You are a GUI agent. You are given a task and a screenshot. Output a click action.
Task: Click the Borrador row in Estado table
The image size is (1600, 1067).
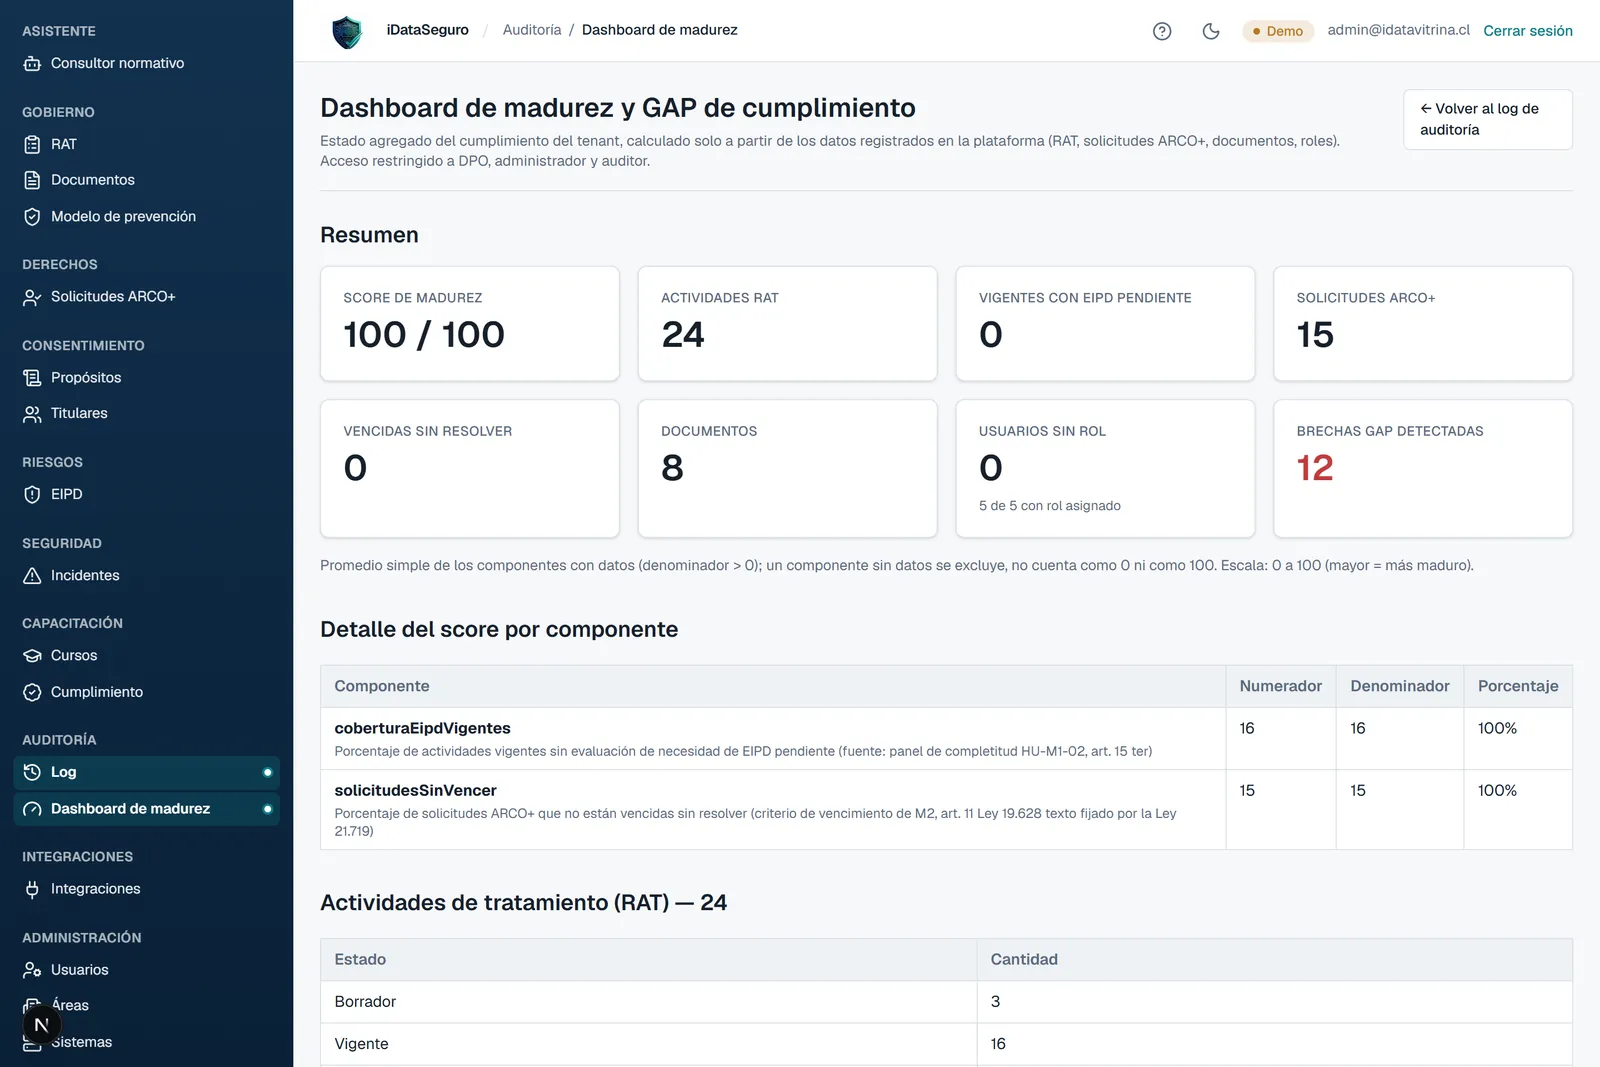coord(946,1002)
